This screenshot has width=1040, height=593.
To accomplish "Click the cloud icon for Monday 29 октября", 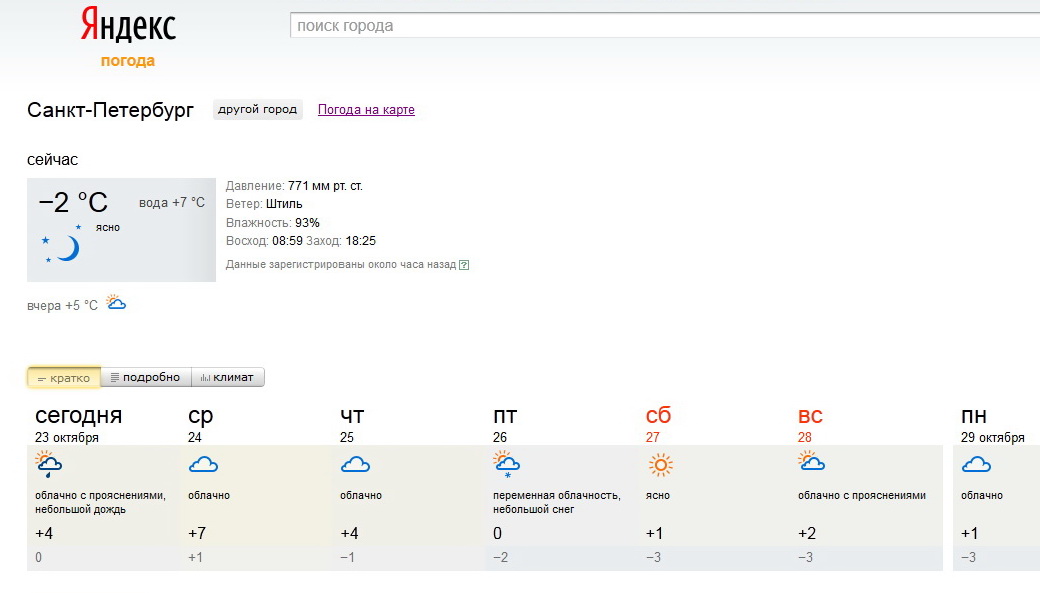I will (x=976, y=464).
